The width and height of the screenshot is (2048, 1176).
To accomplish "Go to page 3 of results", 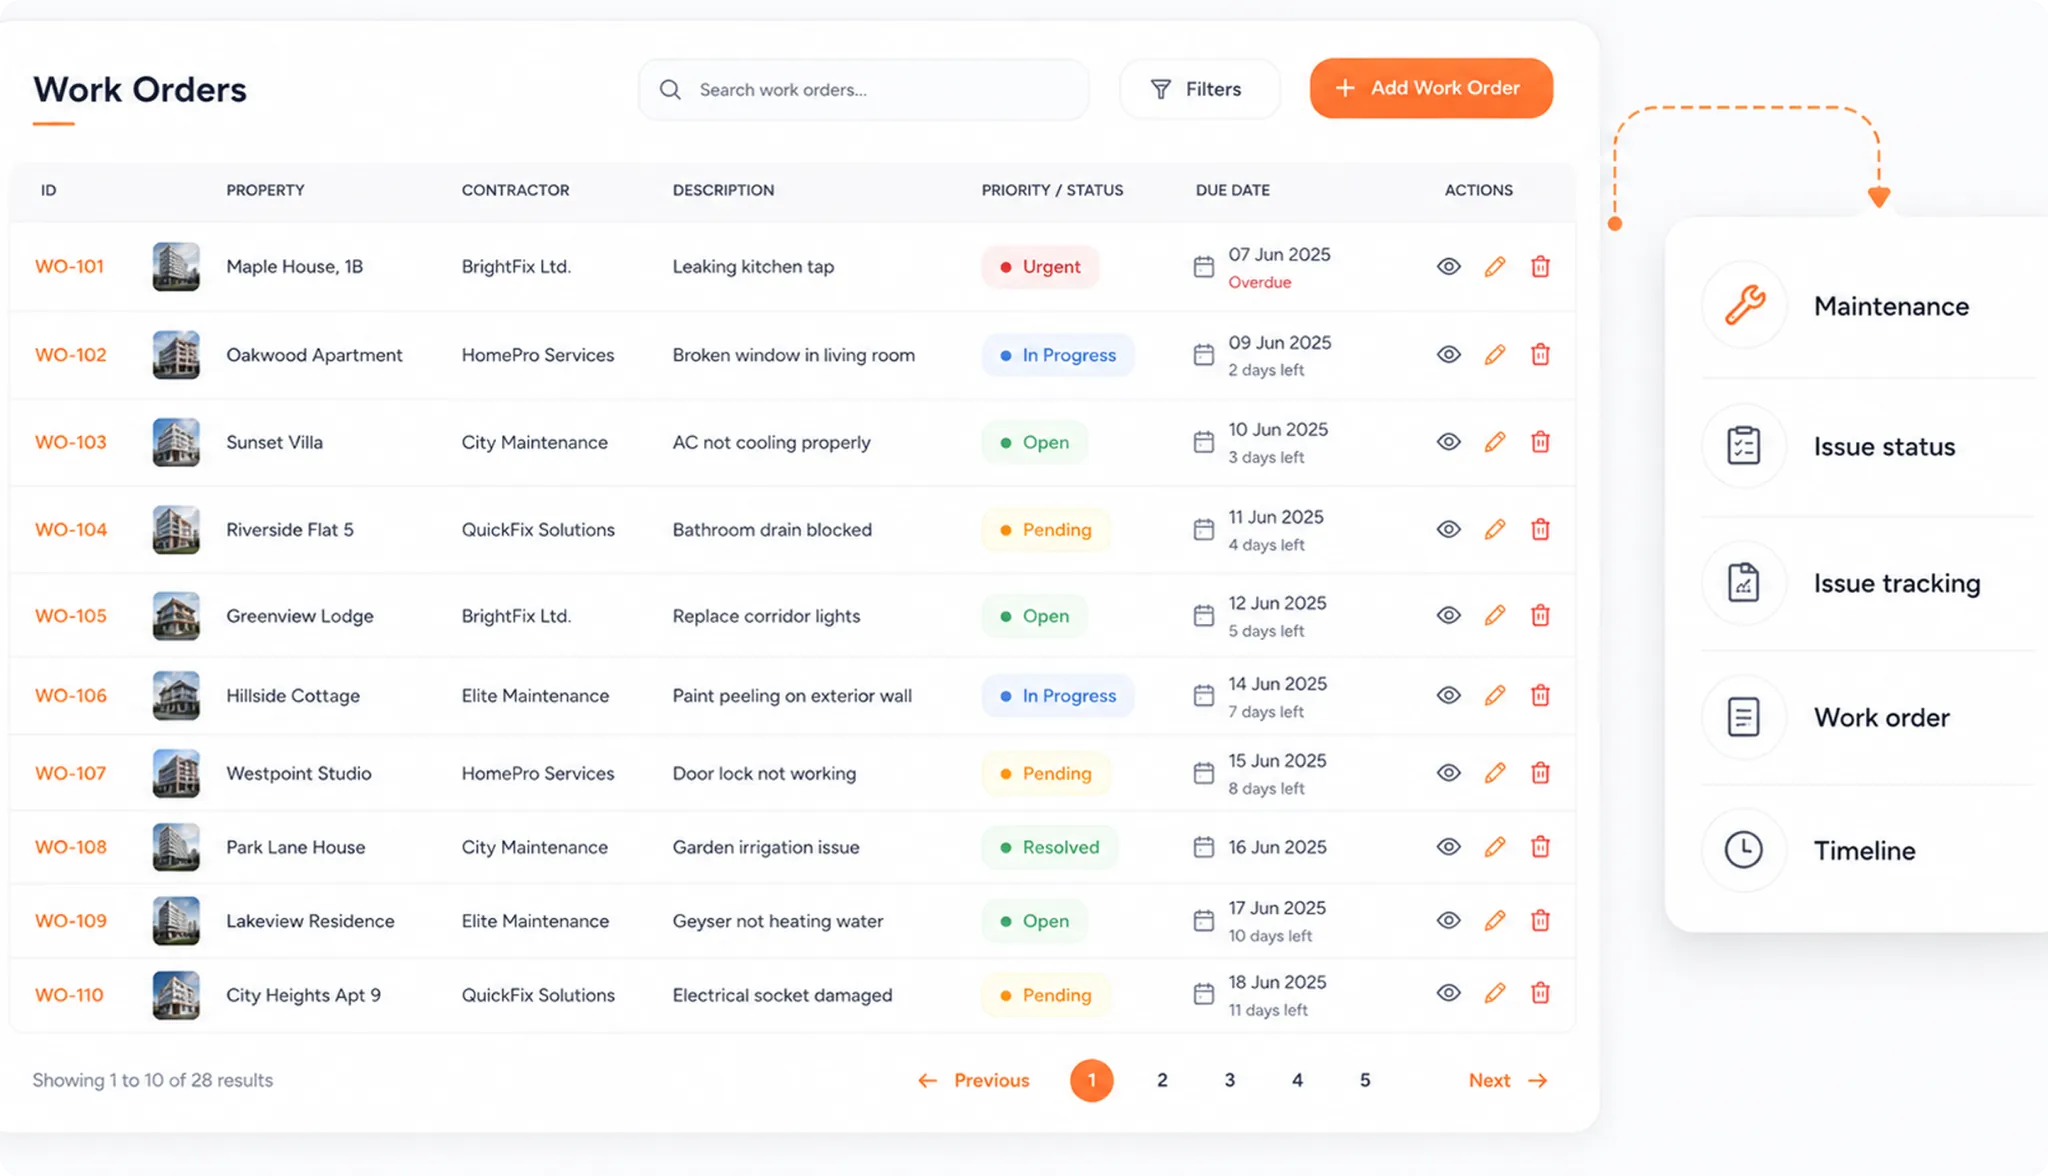I will (1230, 1080).
